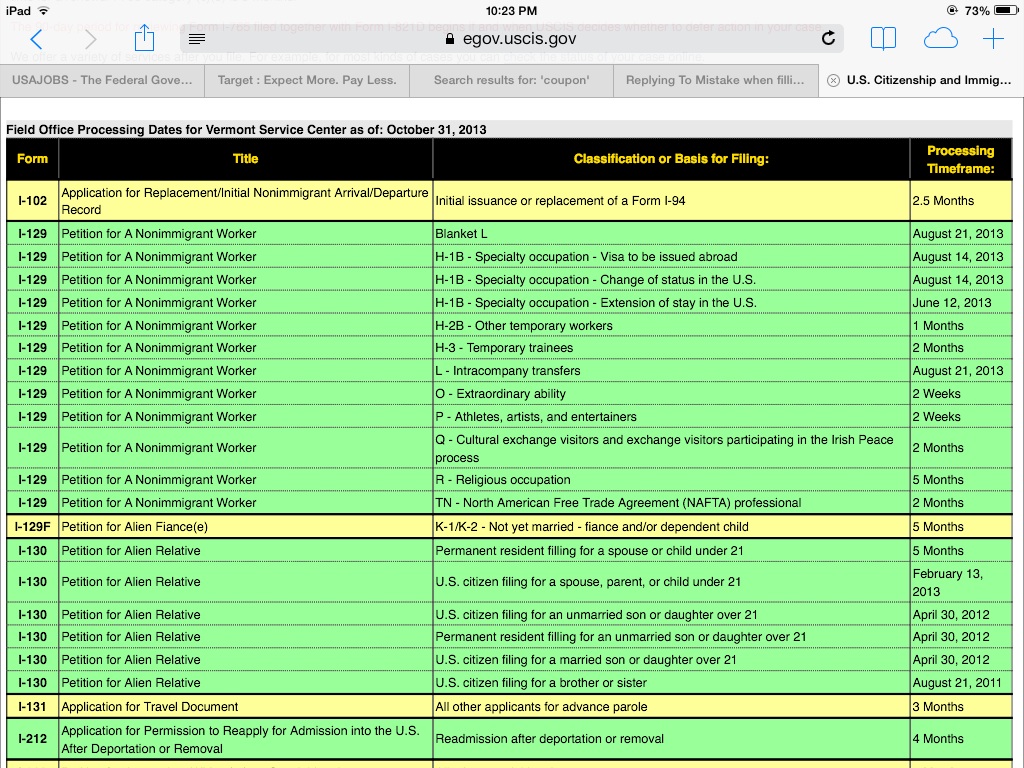Click the 2.5 Months timeframe cell
Screen dimensions: 1024x768
(x=961, y=200)
